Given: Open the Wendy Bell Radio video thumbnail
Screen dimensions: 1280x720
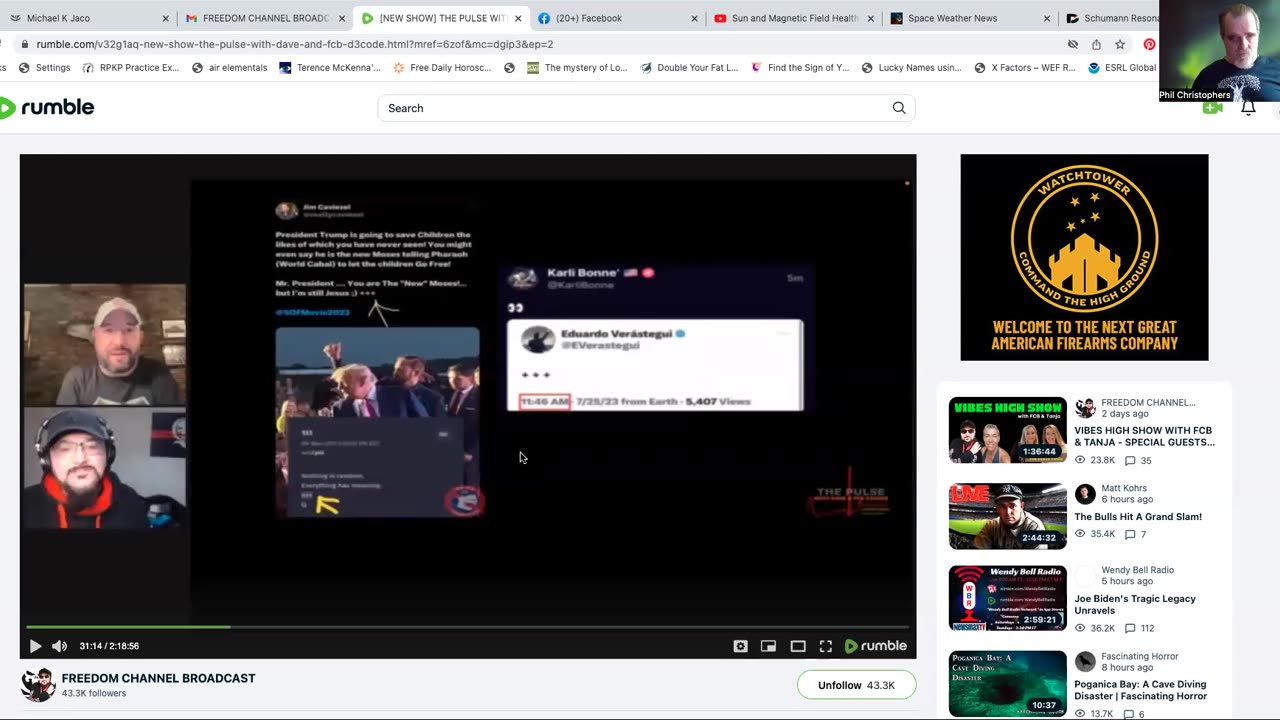Looking at the screenshot, I should 1008,598.
